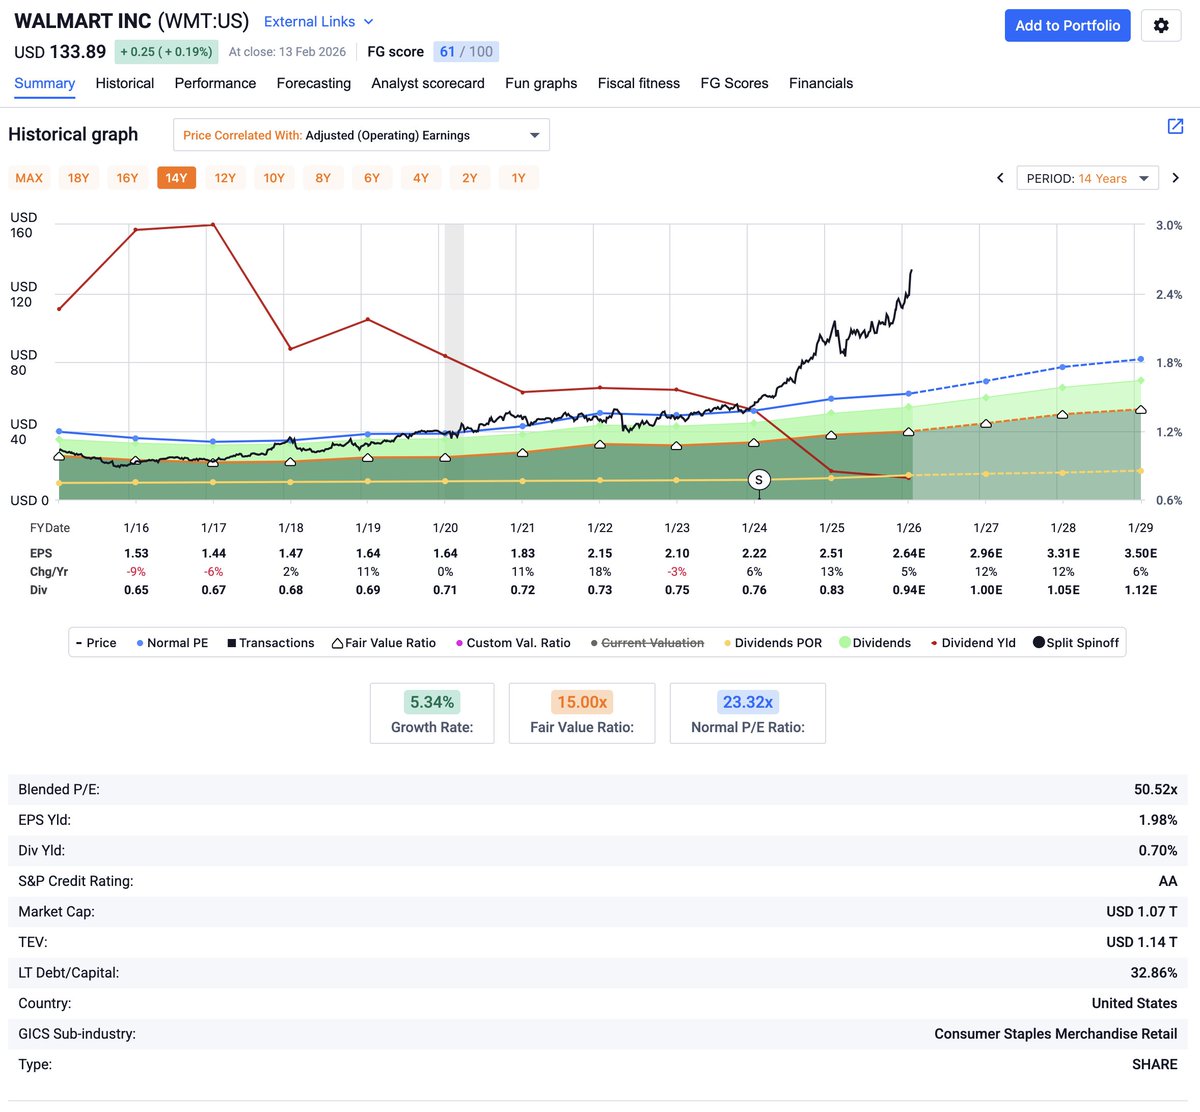Open the PERIOD: 14 Years dropdown

click(1087, 177)
